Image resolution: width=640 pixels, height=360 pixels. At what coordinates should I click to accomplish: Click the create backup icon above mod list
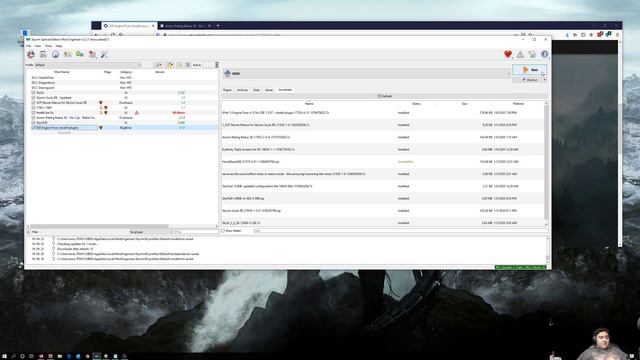(x=188, y=65)
